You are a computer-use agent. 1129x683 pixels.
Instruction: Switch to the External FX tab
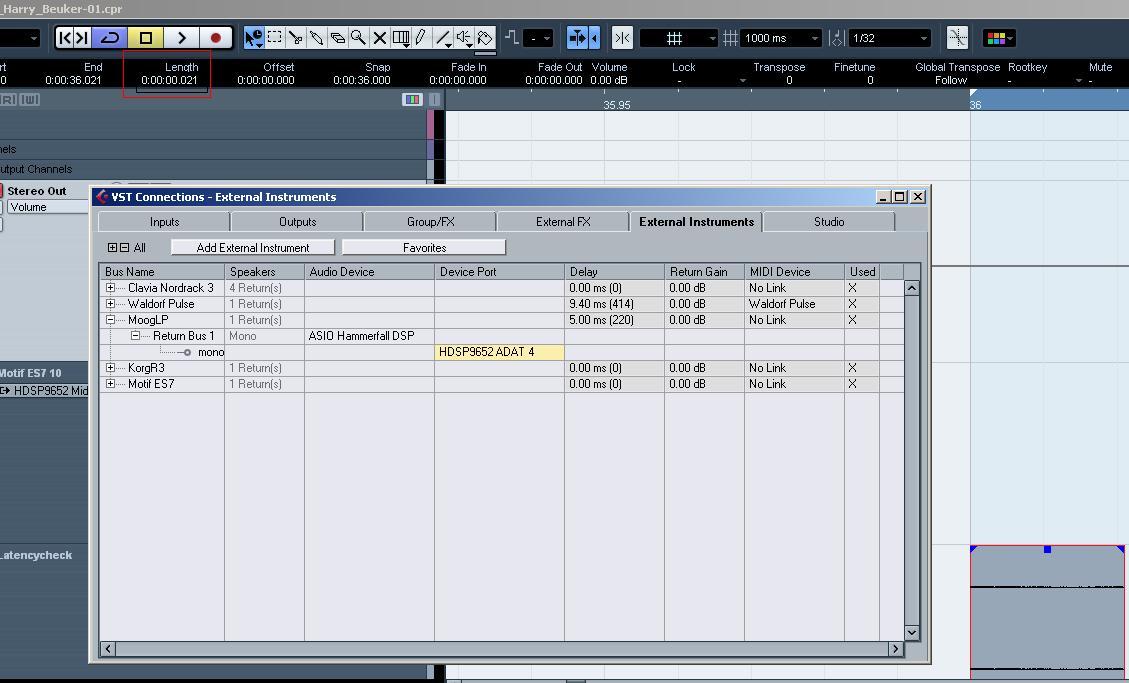[x=563, y=222]
